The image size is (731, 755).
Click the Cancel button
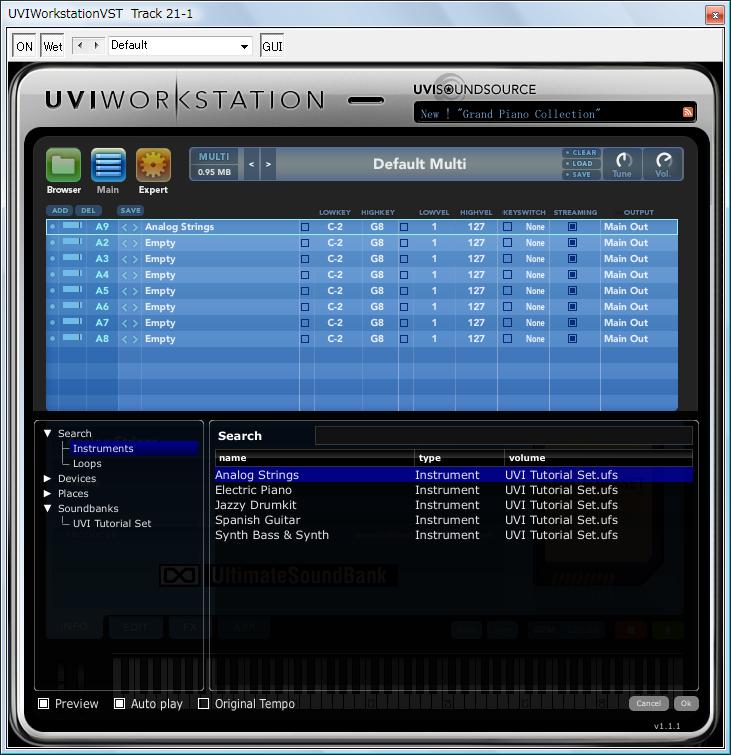coord(648,703)
